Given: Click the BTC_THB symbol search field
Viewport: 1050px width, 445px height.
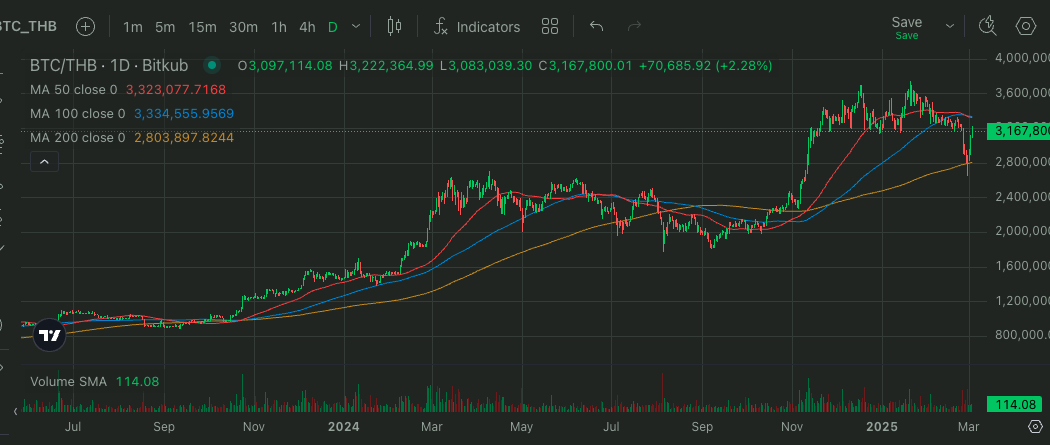Looking at the screenshot, I should tap(28, 27).
